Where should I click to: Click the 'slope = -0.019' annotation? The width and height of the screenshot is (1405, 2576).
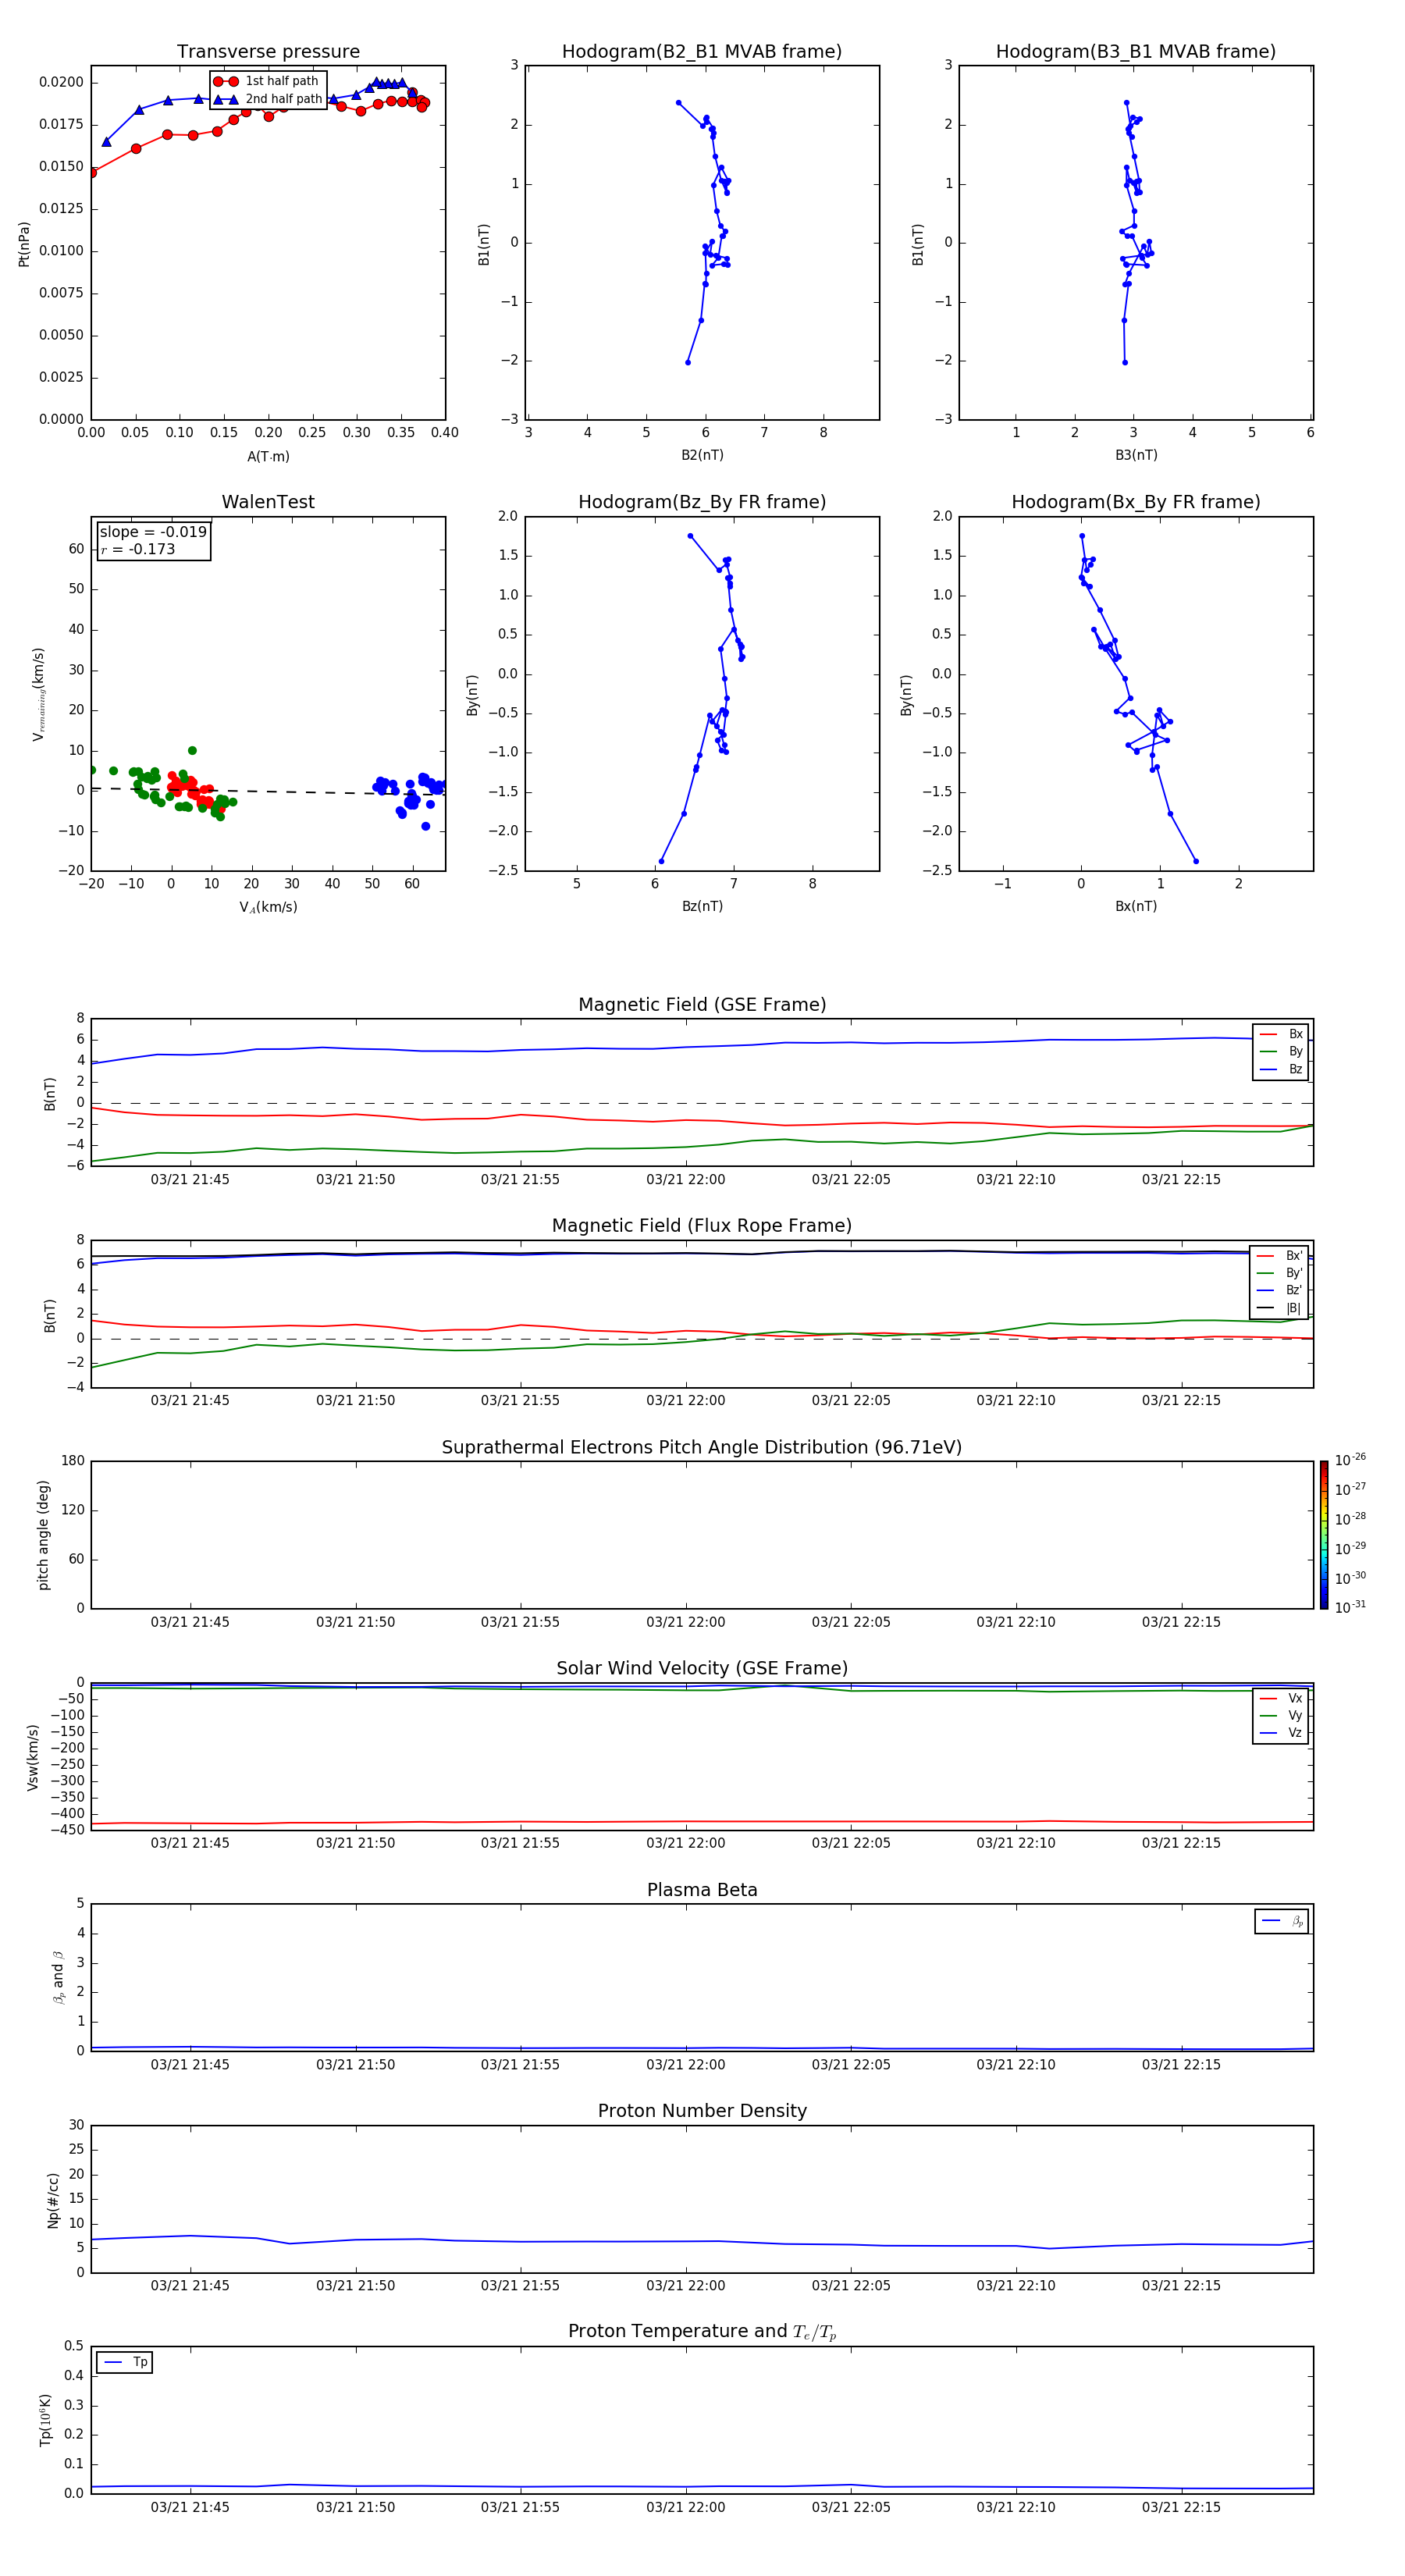click(x=153, y=532)
